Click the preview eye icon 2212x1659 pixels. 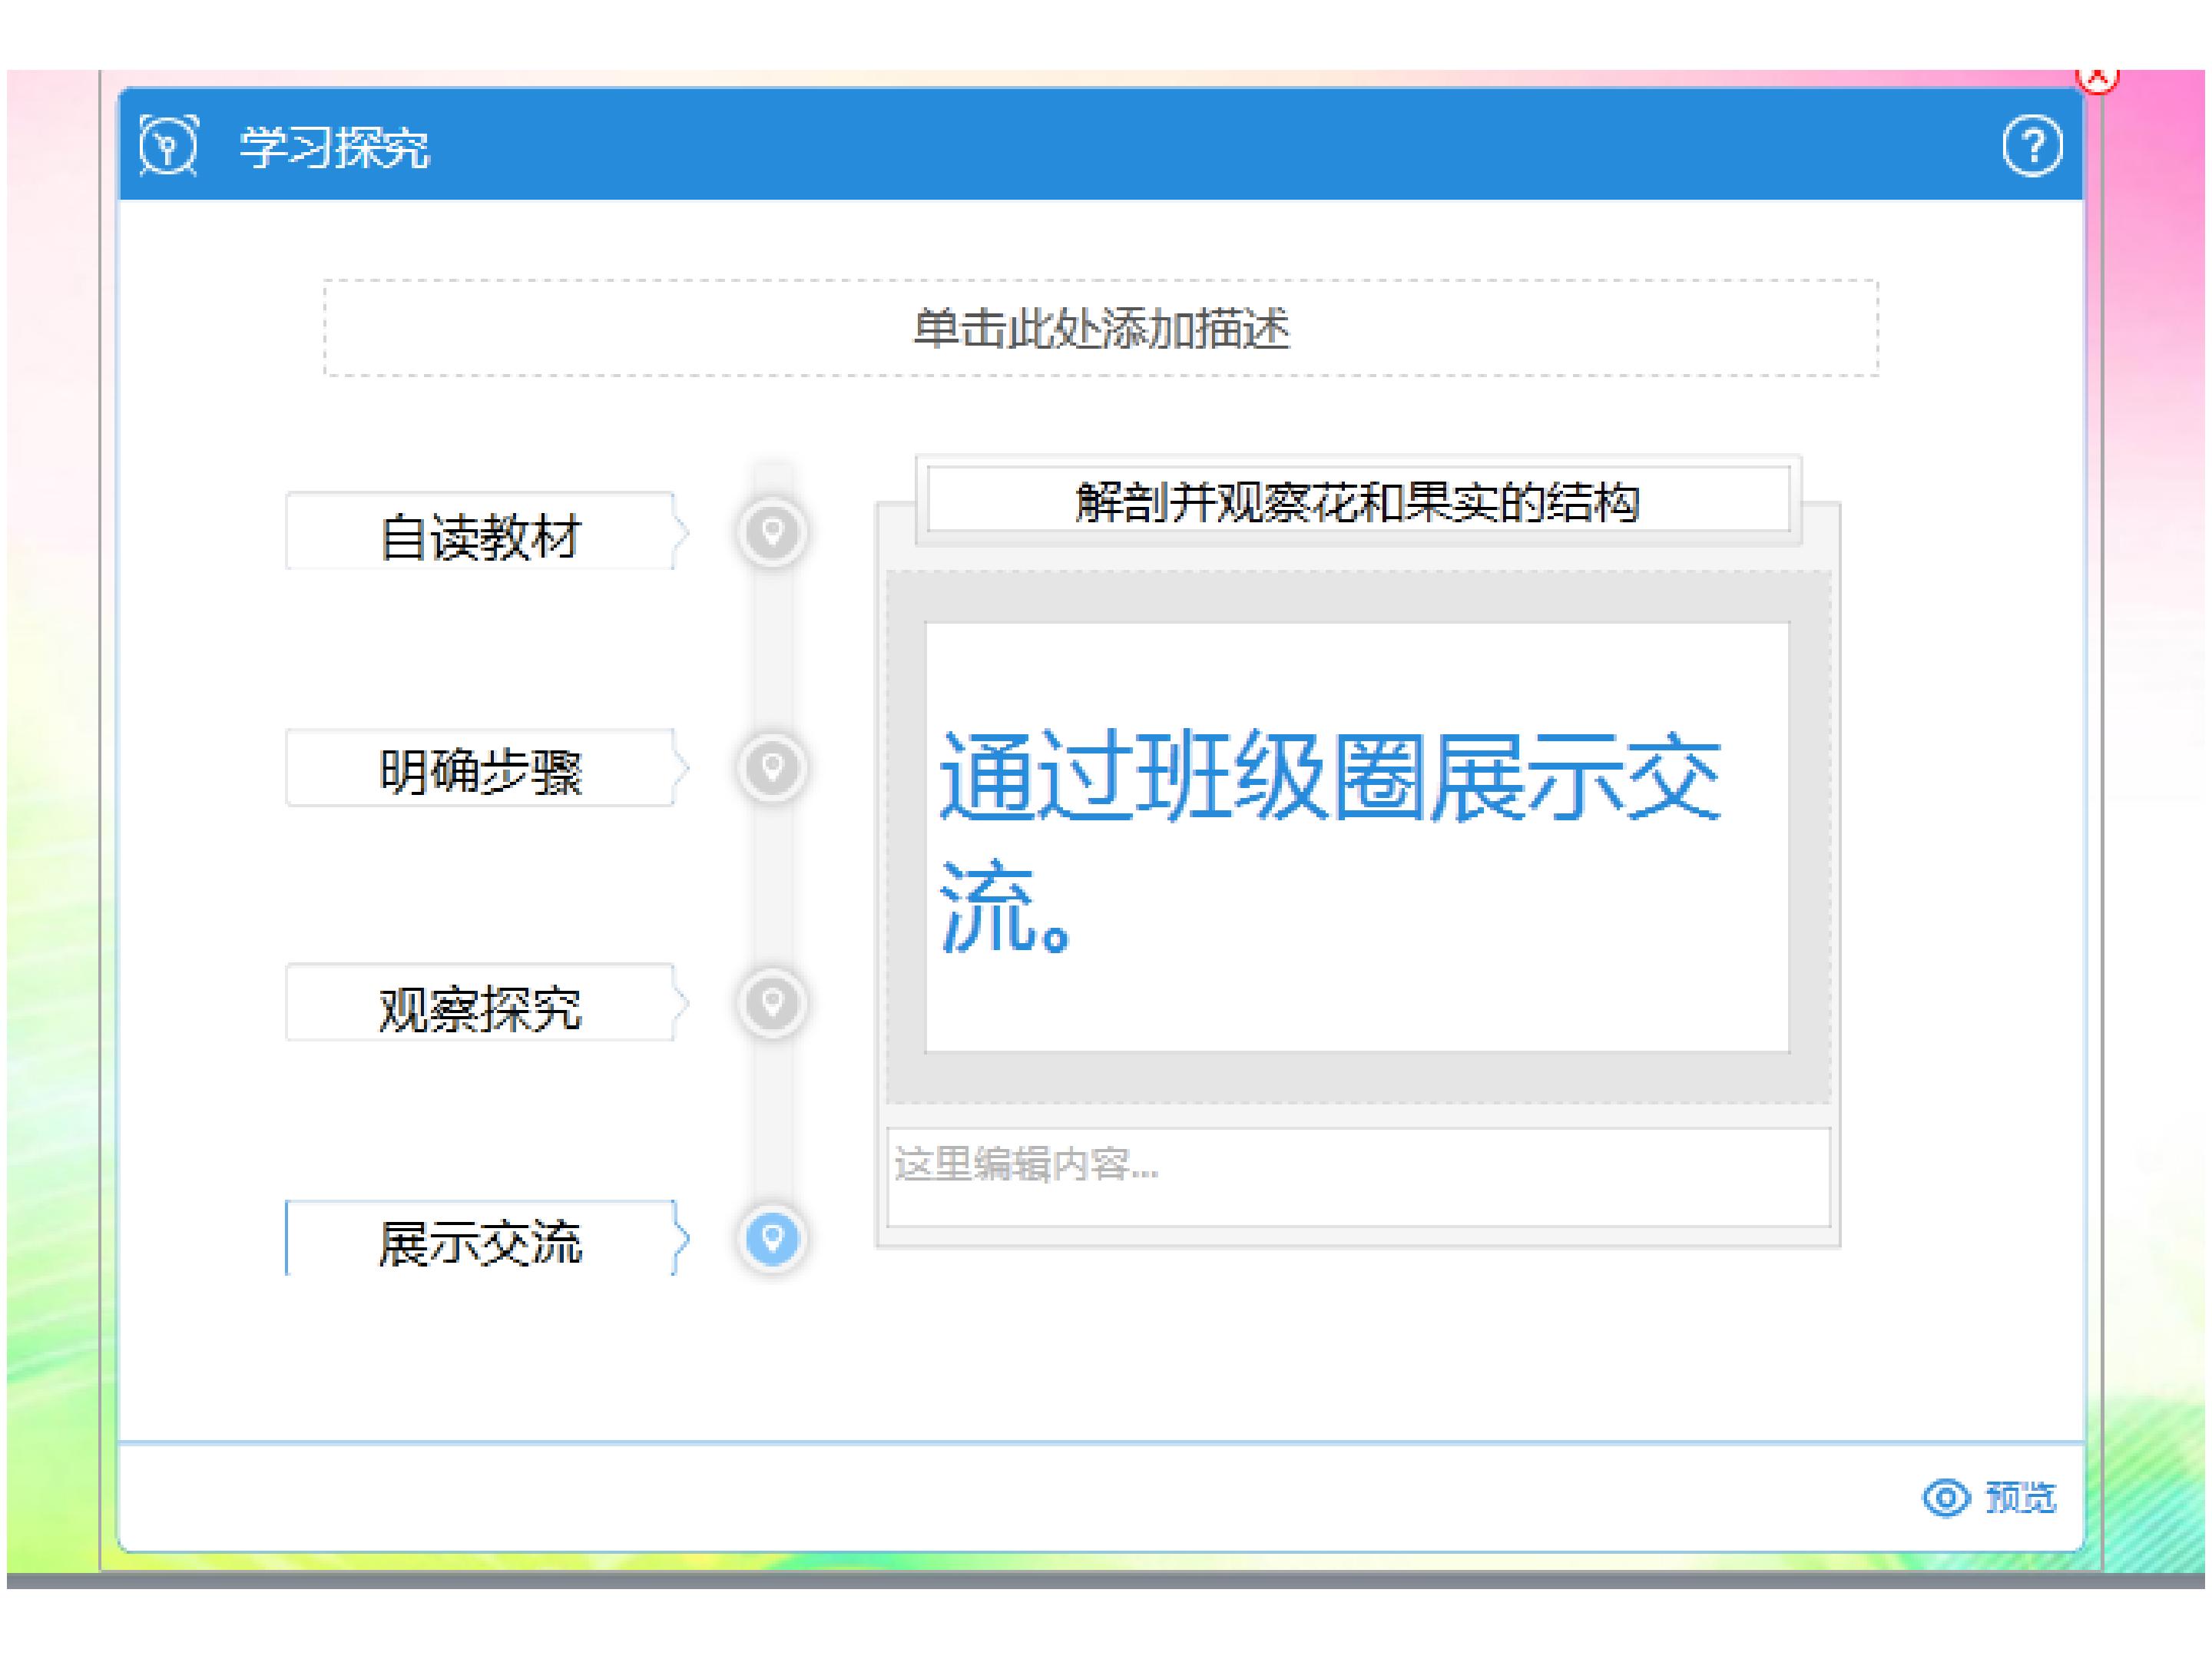[x=1945, y=1498]
